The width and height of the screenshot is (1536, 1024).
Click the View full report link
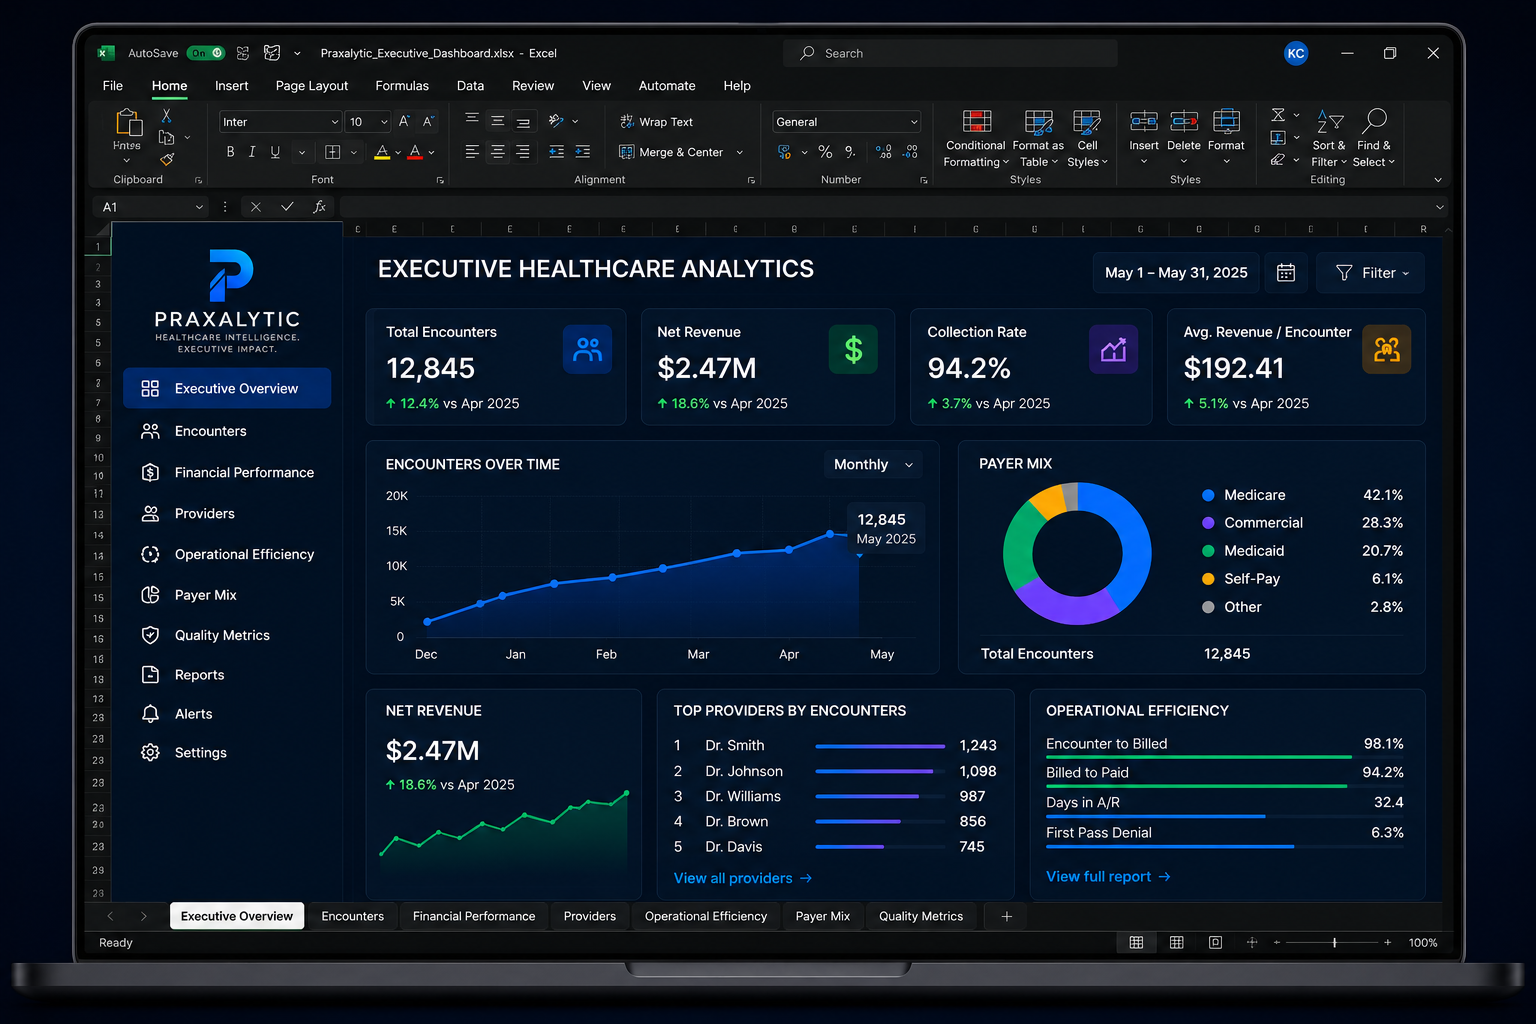(1108, 876)
